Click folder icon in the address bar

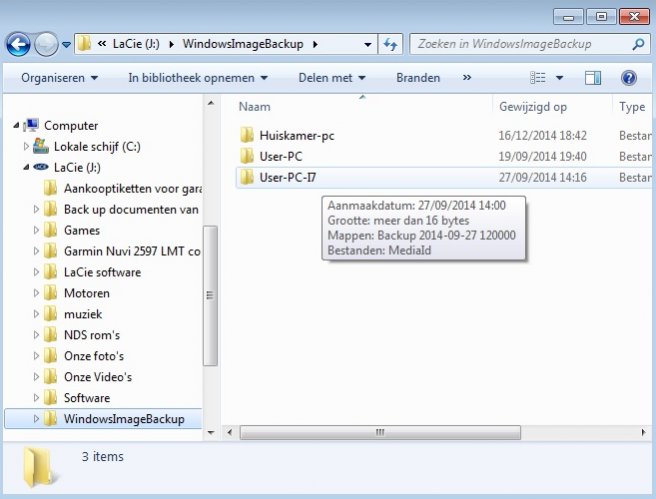pos(84,44)
